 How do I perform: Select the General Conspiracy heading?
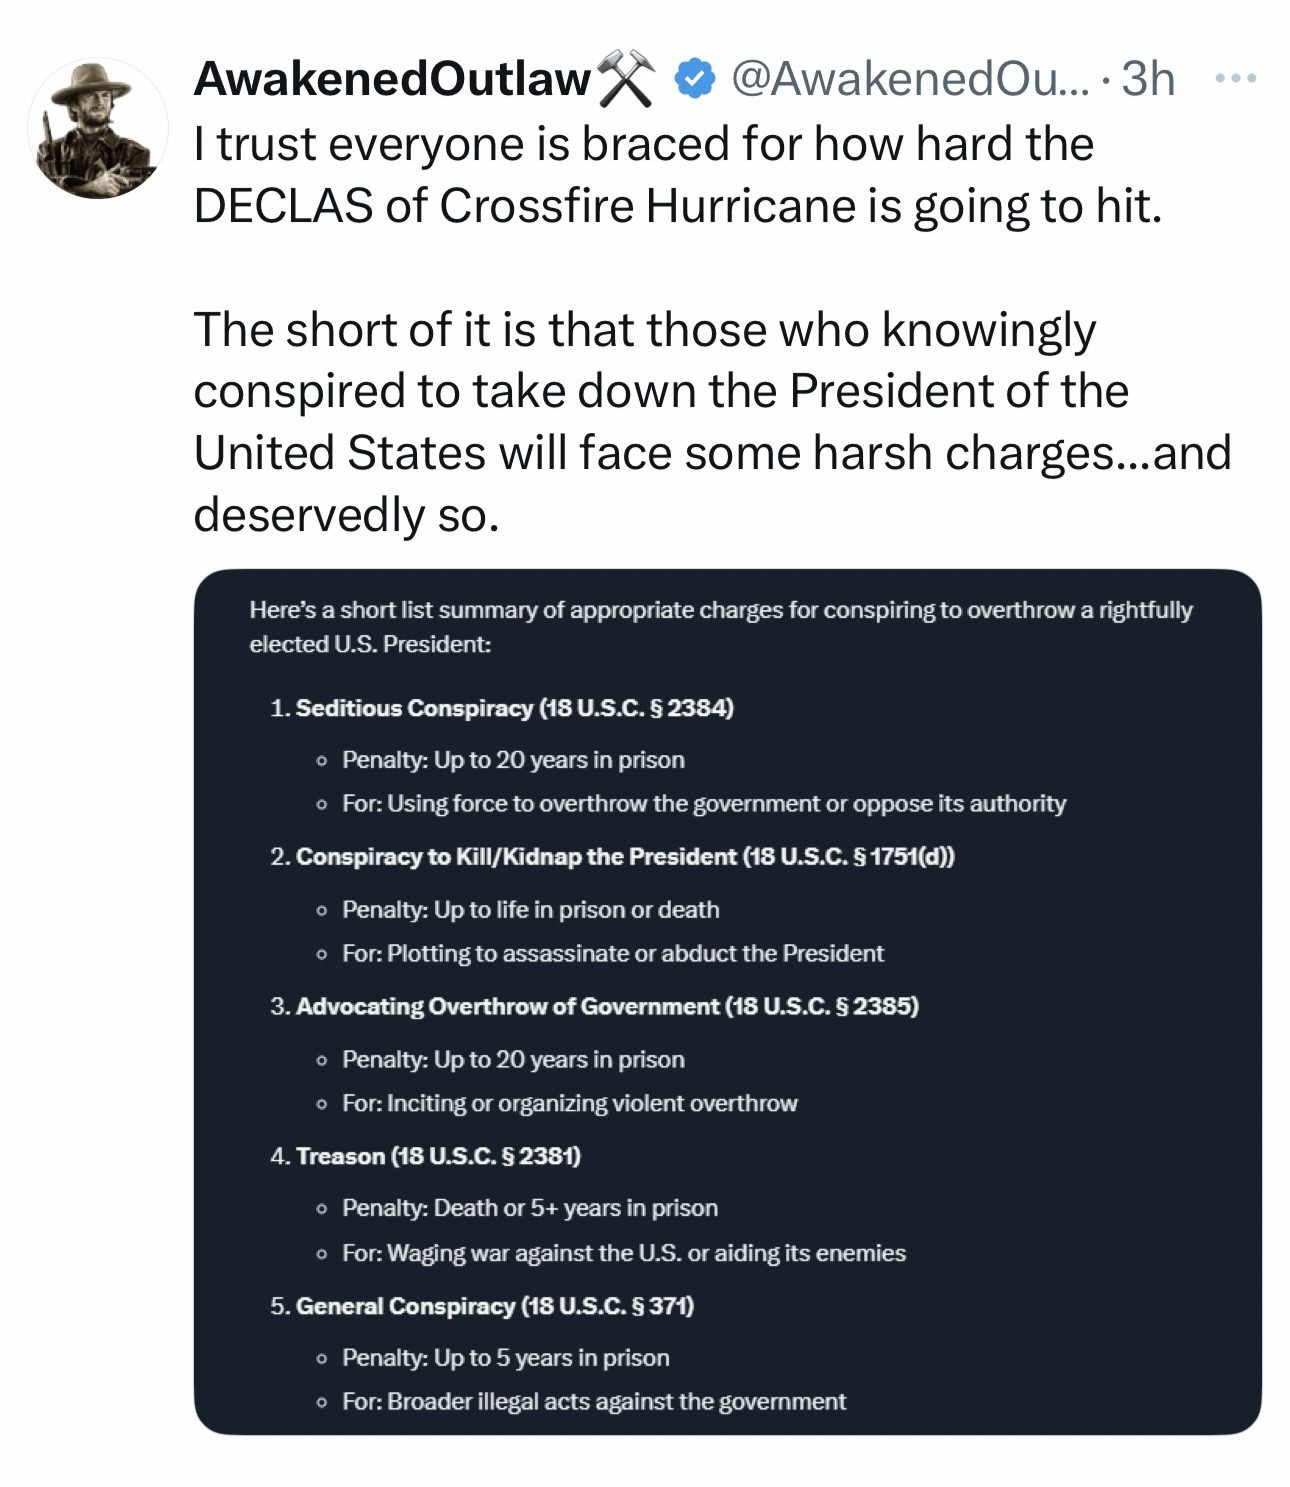494,1306
